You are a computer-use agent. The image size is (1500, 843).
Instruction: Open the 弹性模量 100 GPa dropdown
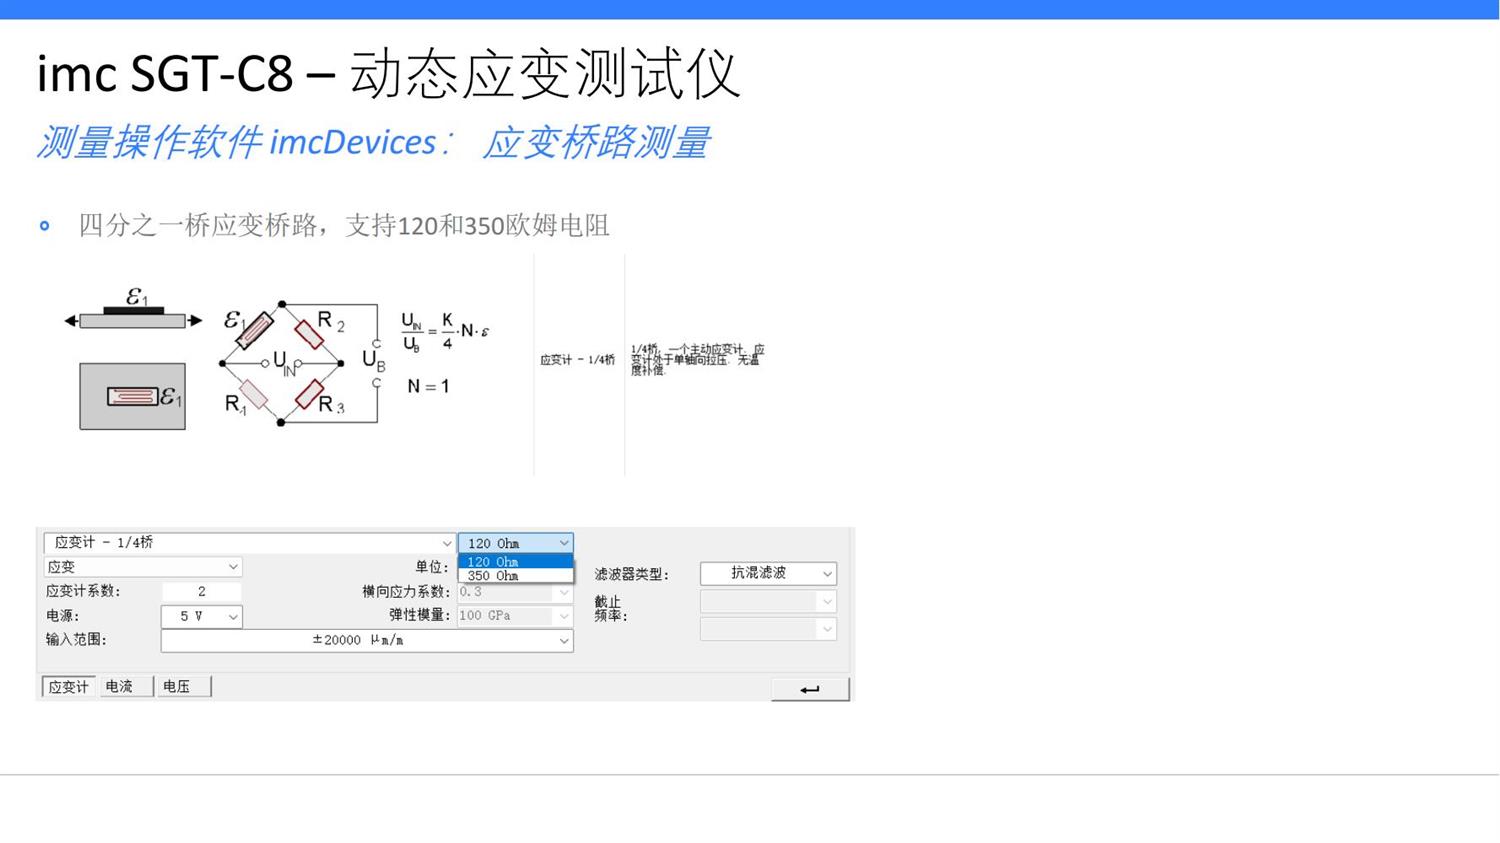(x=515, y=616)
